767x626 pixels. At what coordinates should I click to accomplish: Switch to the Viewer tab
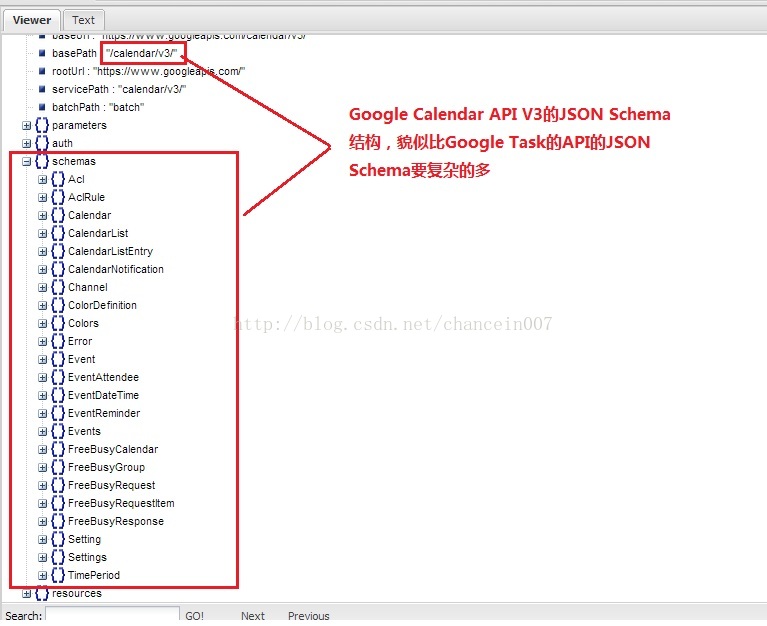coord(32,20)
